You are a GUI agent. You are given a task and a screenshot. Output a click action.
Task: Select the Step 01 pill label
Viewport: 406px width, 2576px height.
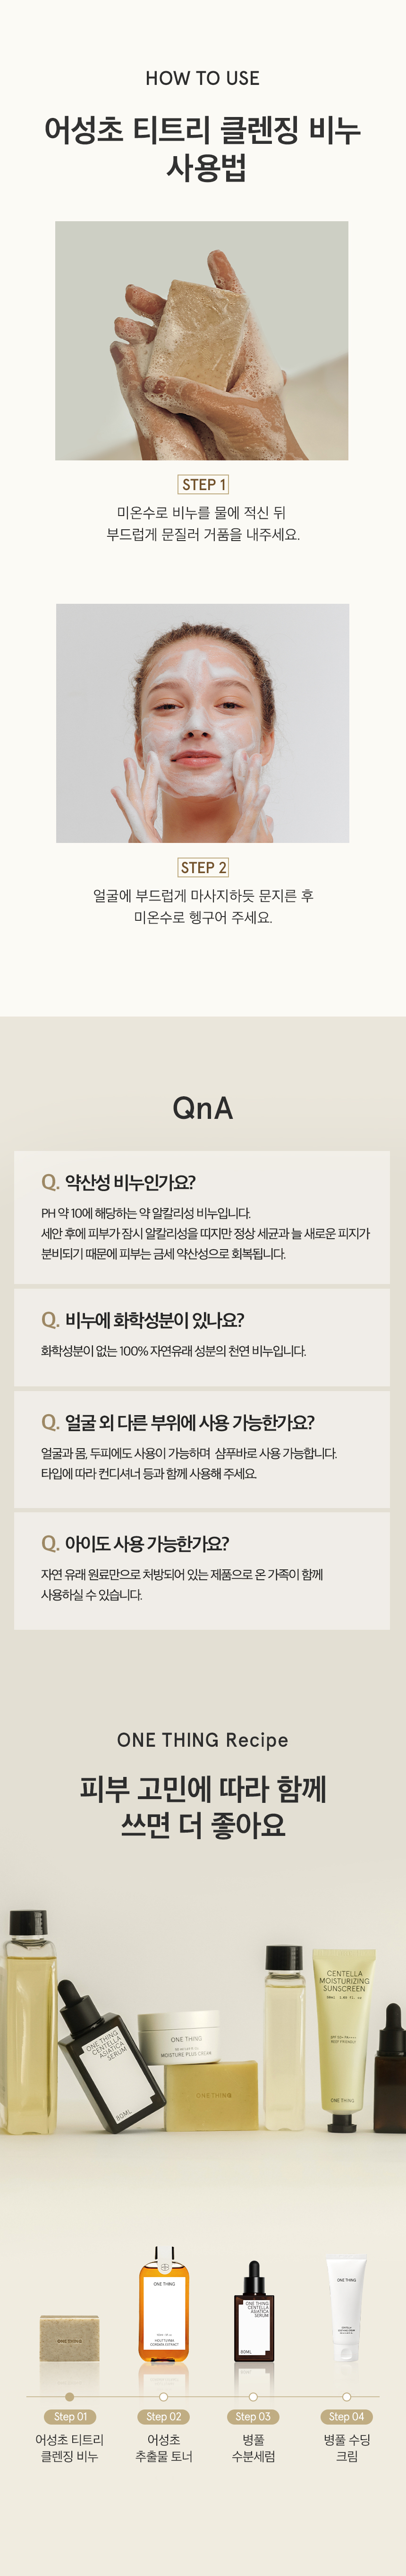pos(70,2416)
